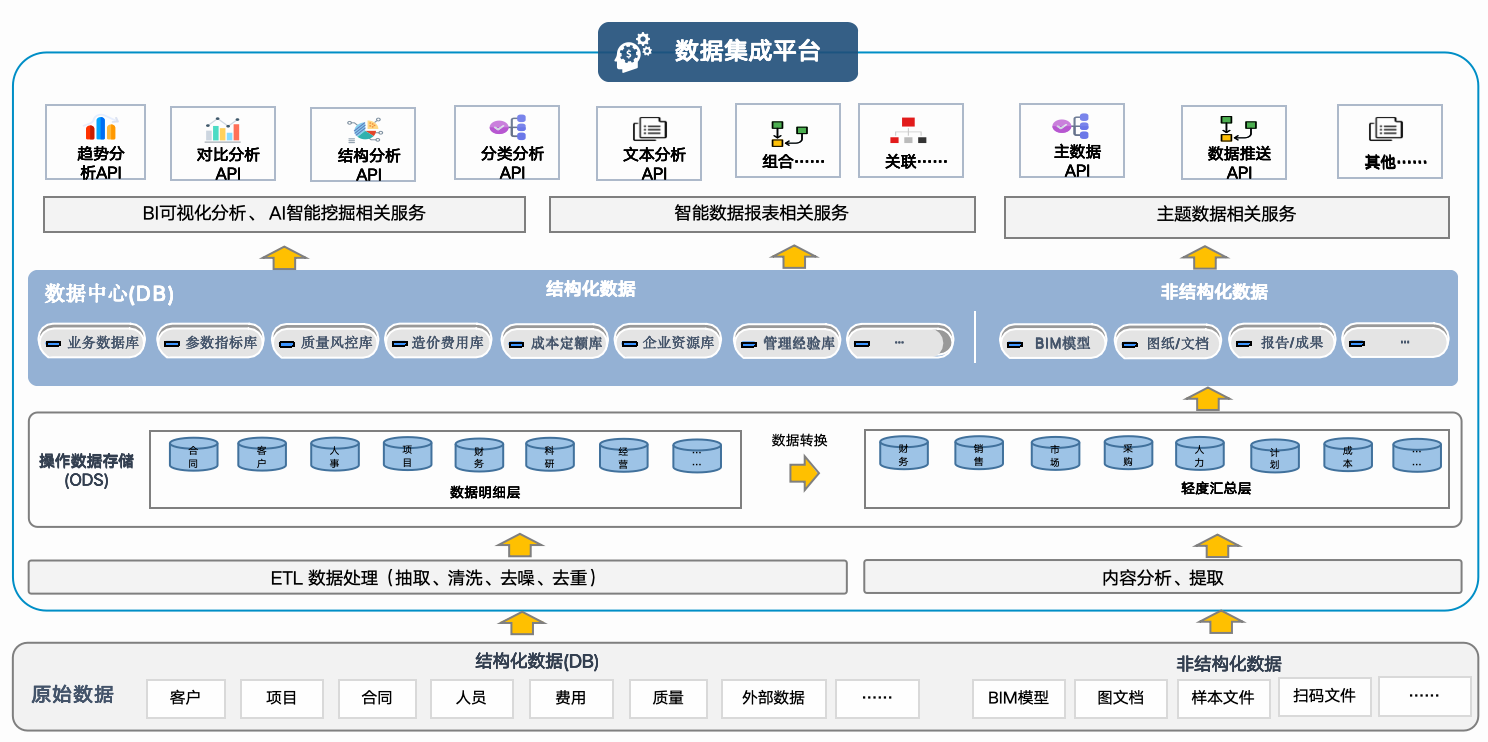Select the 管理经验库 pill

[787, 343]
